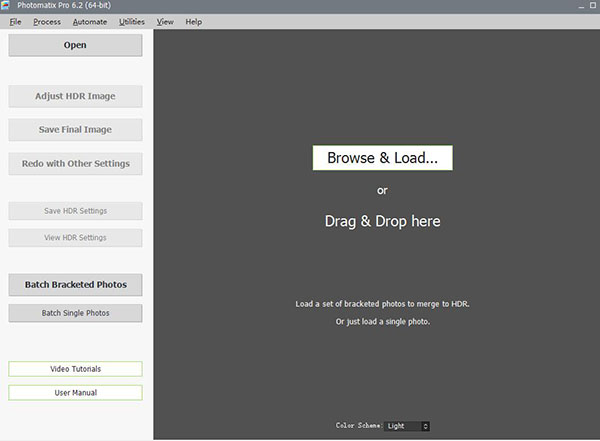Minimize the Photomatix window
600x441 pixels.
pyautogui.click(x=581, y=5)
